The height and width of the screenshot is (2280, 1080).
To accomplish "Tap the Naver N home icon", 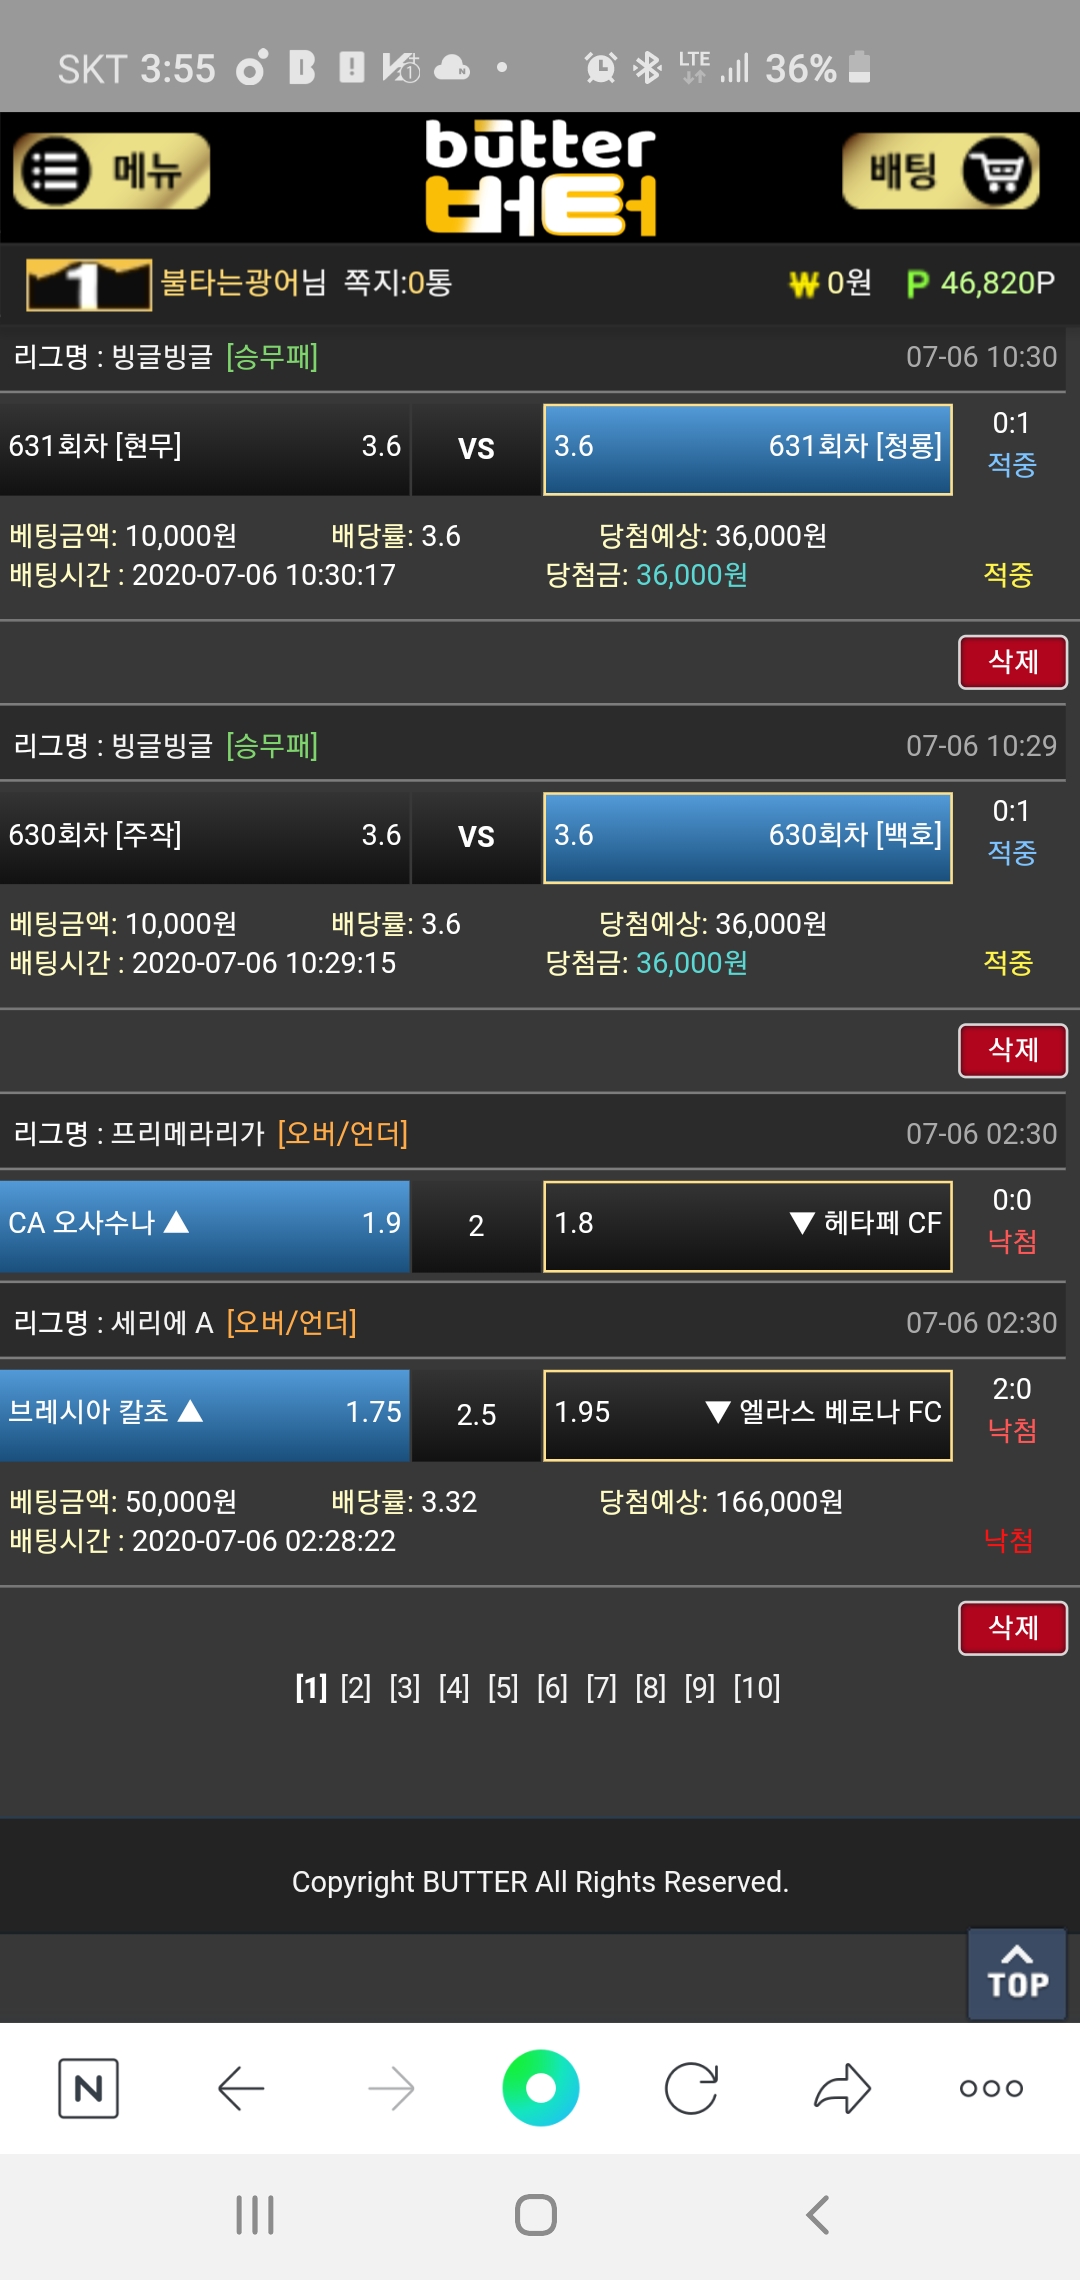I will point(88,2088).
